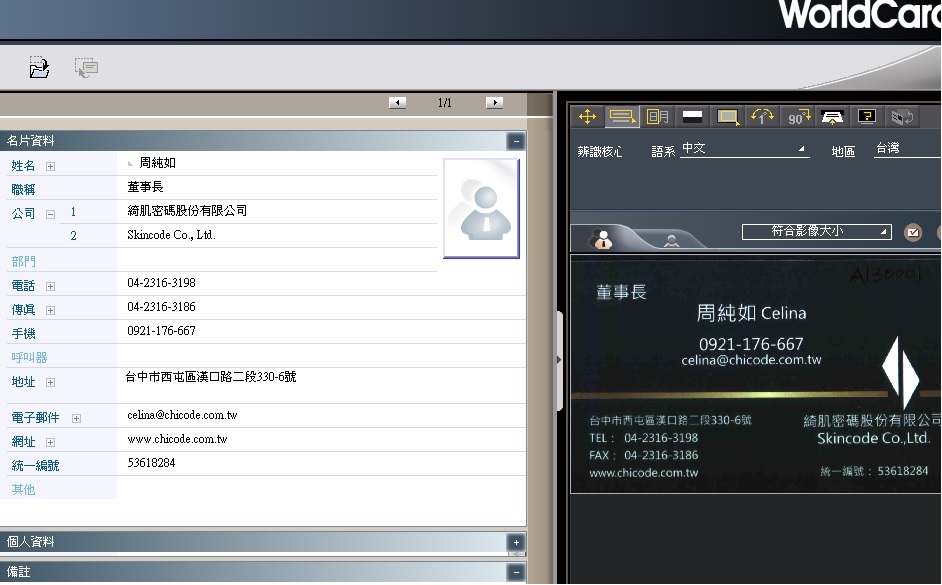Select the line recognition selection tool
Screen dimensions: 942x585
coord(622,117)
